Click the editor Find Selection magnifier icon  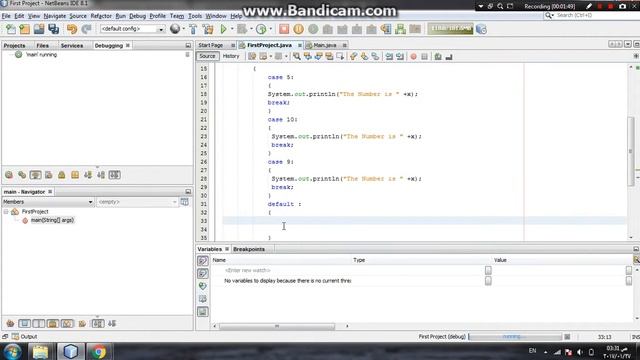[x=297, y=56]
